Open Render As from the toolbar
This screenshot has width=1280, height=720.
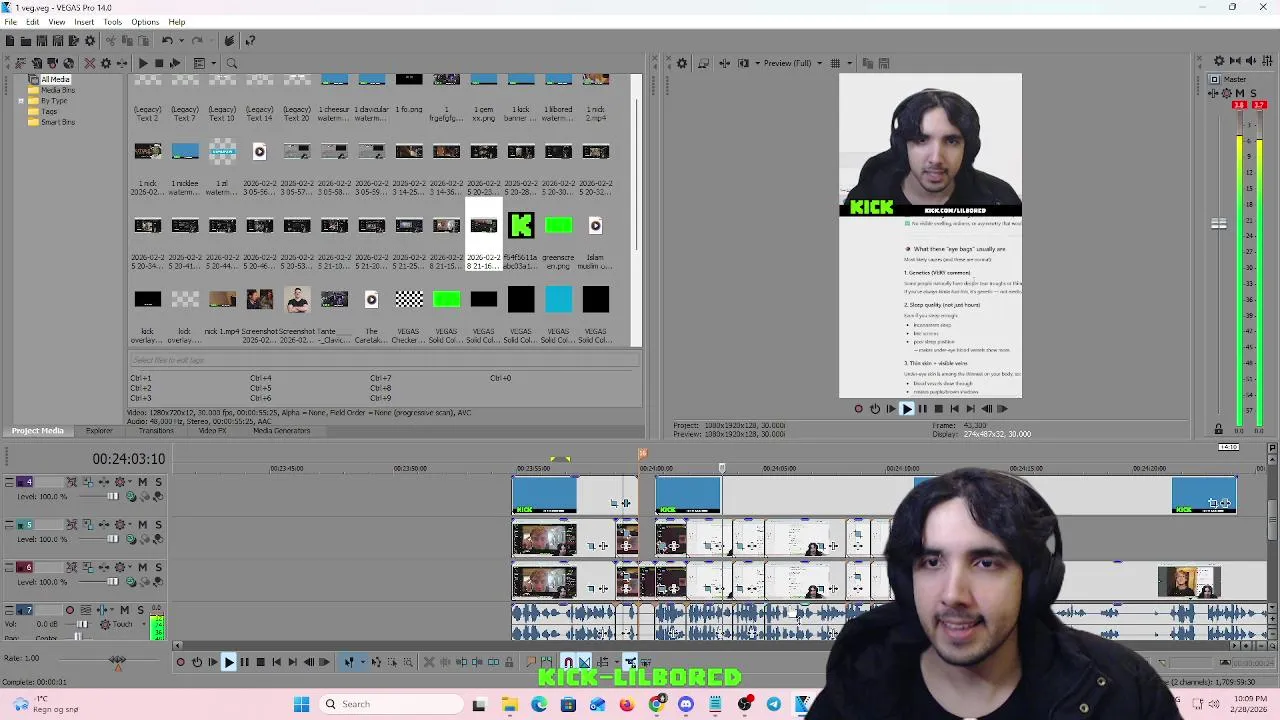tap(74, 41)
